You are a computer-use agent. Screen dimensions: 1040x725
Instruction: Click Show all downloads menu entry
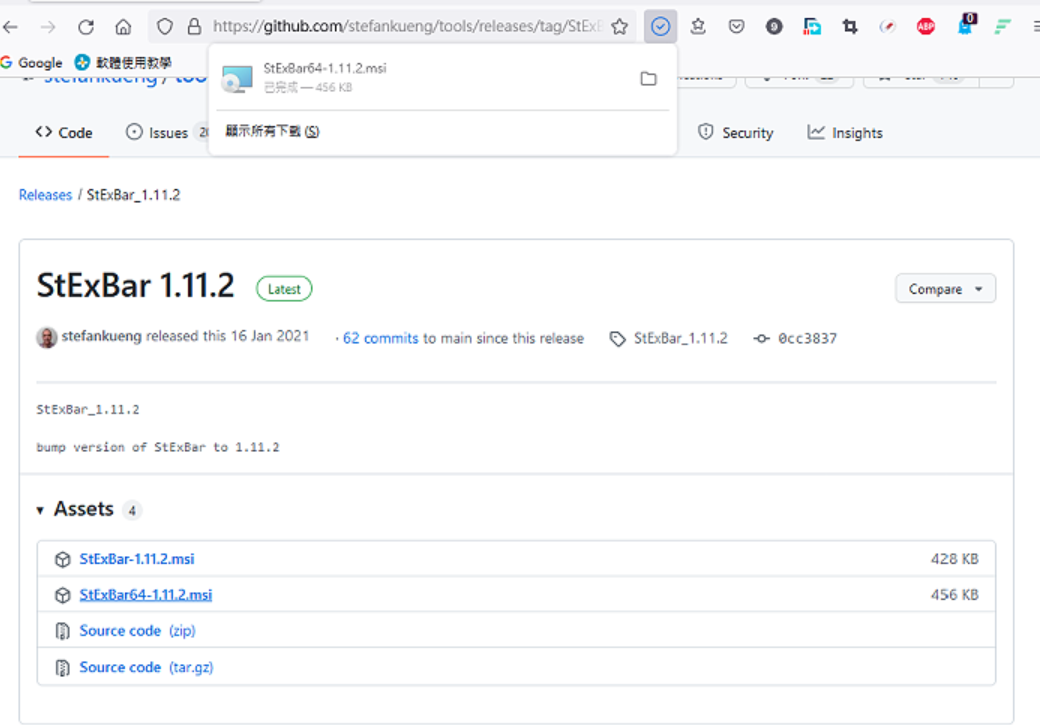click(x=272, y=131)
